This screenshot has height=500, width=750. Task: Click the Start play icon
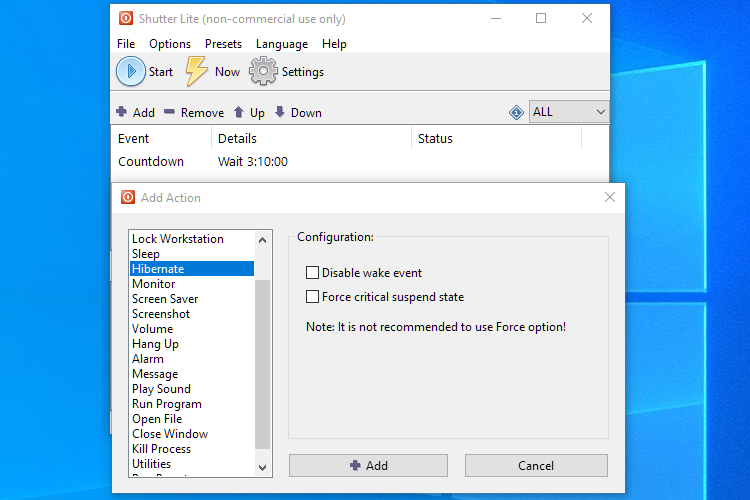pyautogui.click(x=131, y=71)
